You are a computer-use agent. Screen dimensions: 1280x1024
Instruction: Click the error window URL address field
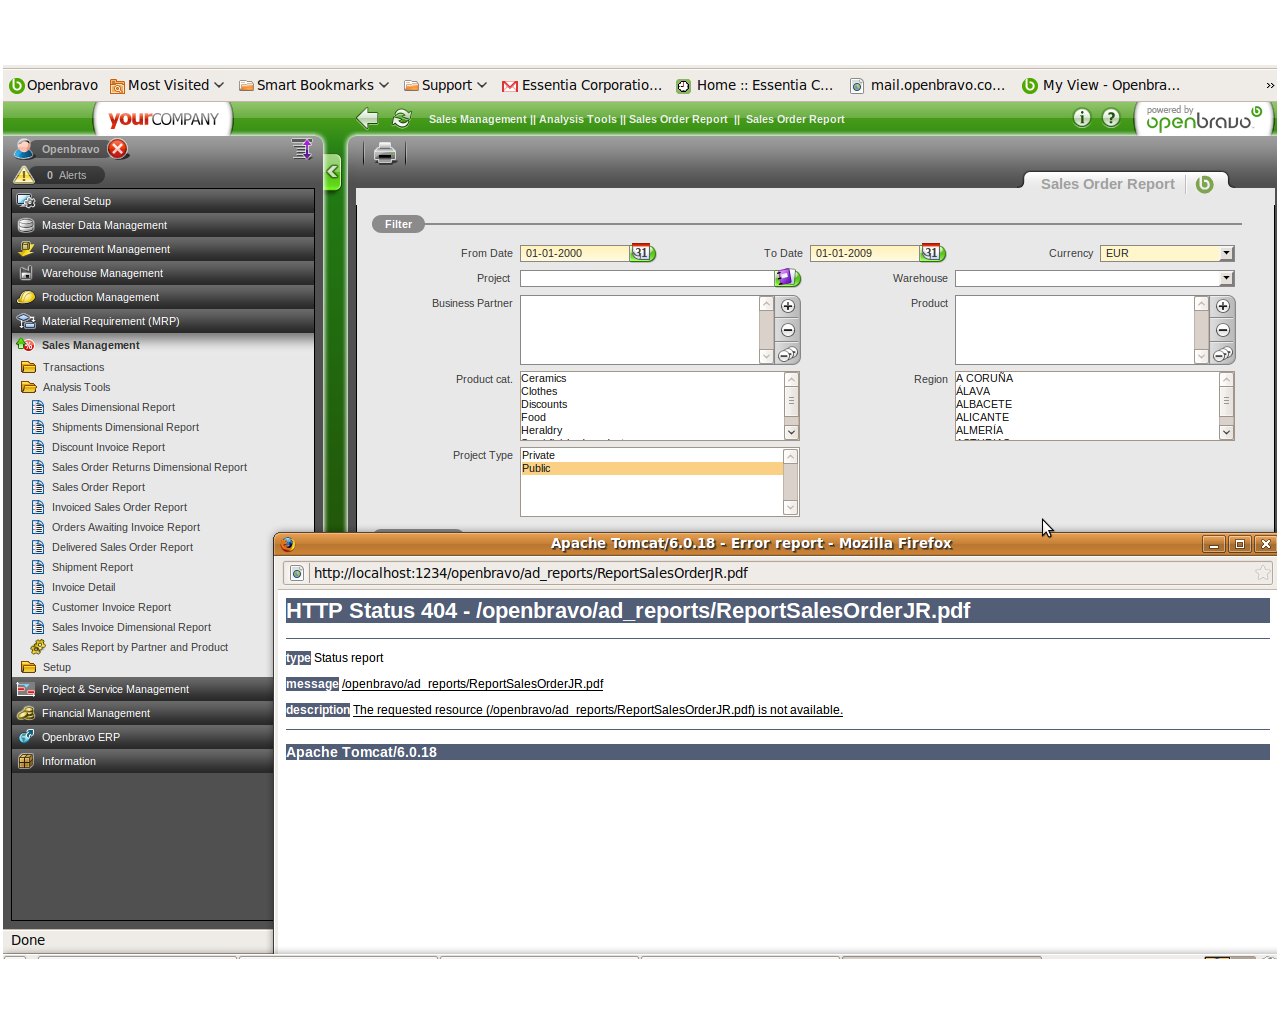780,573
